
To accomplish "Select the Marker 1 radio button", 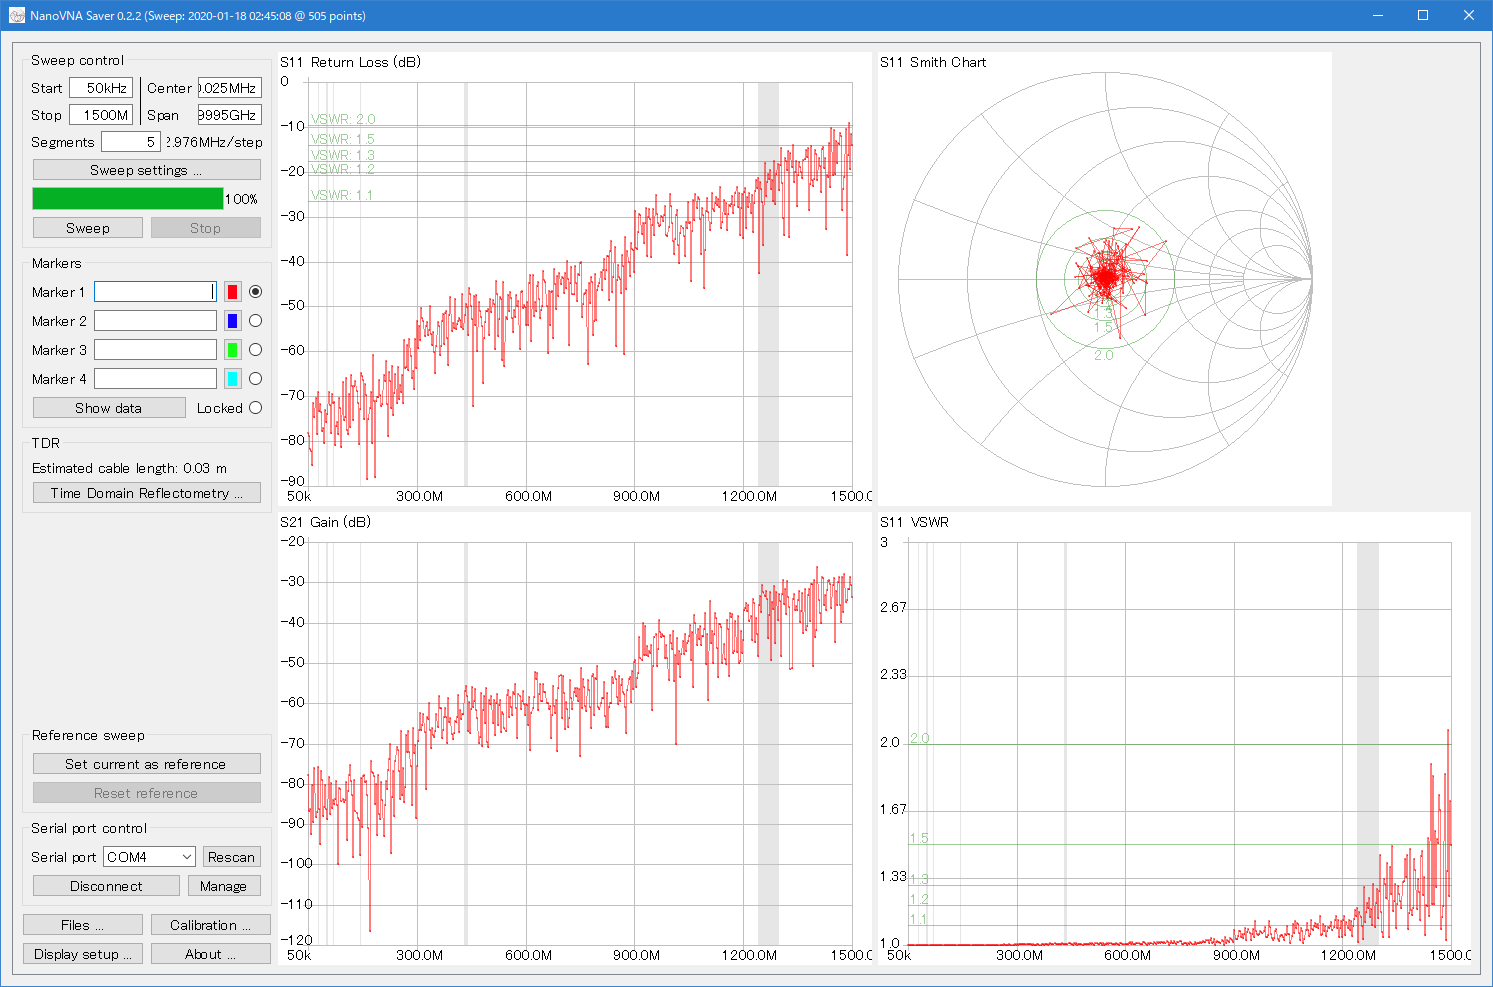I will pos(256,292).
